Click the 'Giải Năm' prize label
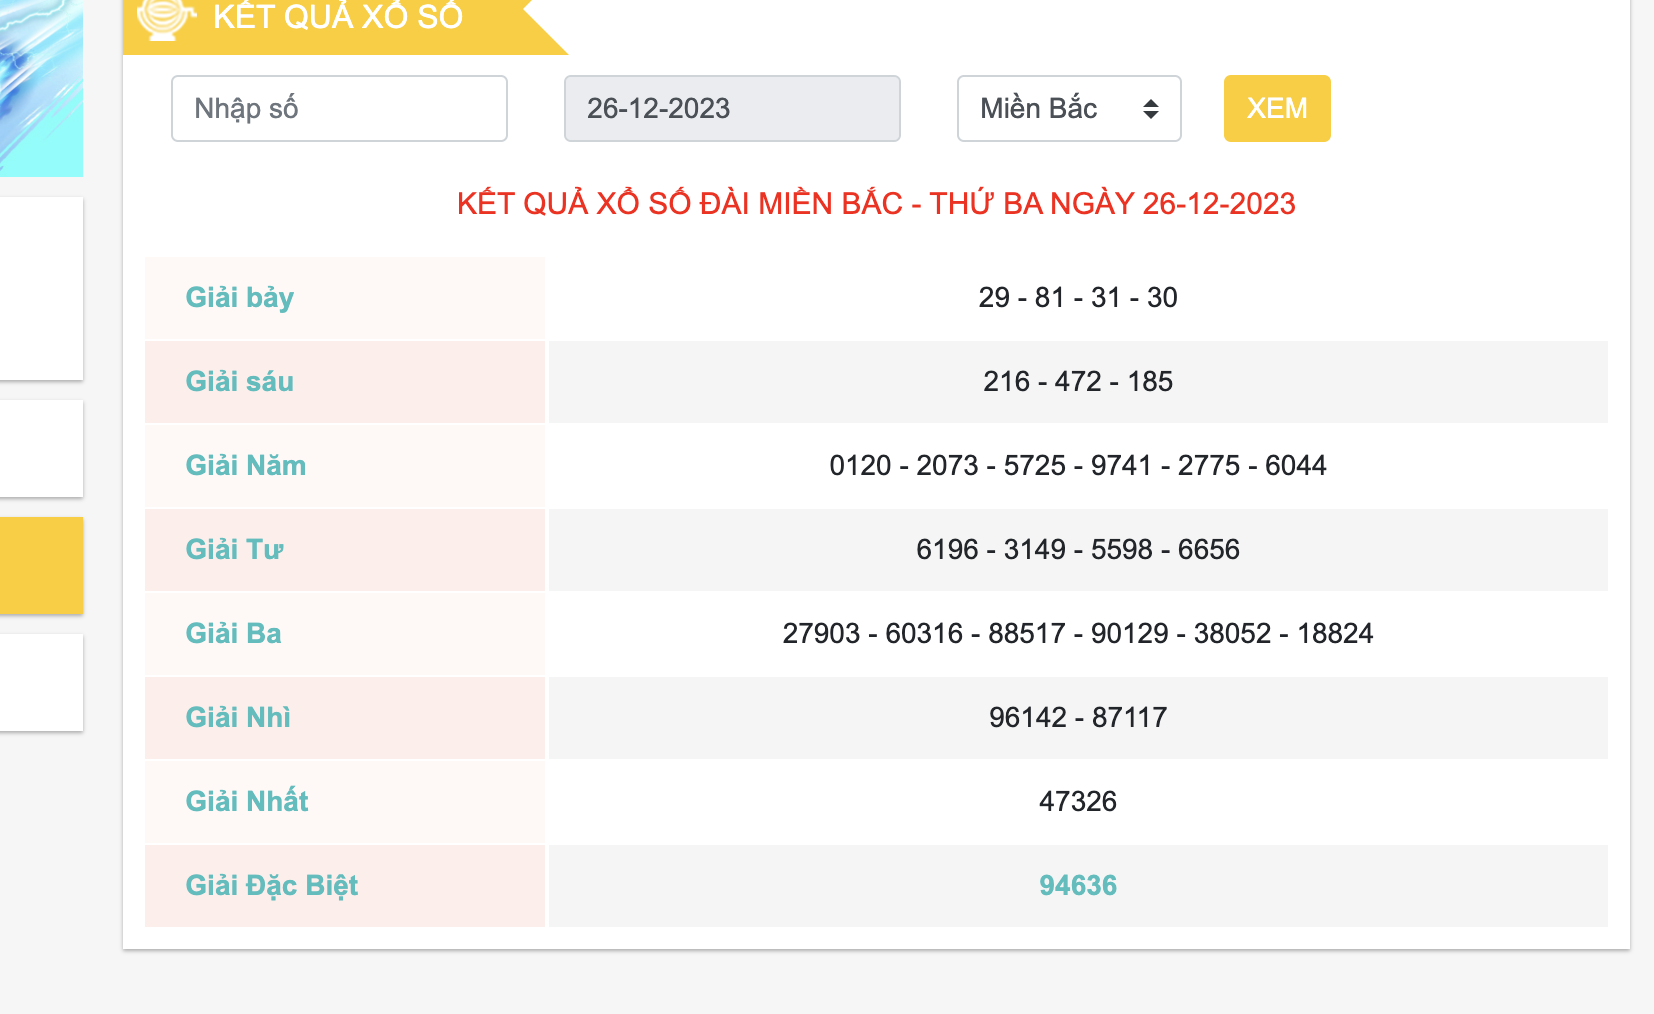Image resolution: width=1654 pixels, height=1014 pixels. coord(246,466)
